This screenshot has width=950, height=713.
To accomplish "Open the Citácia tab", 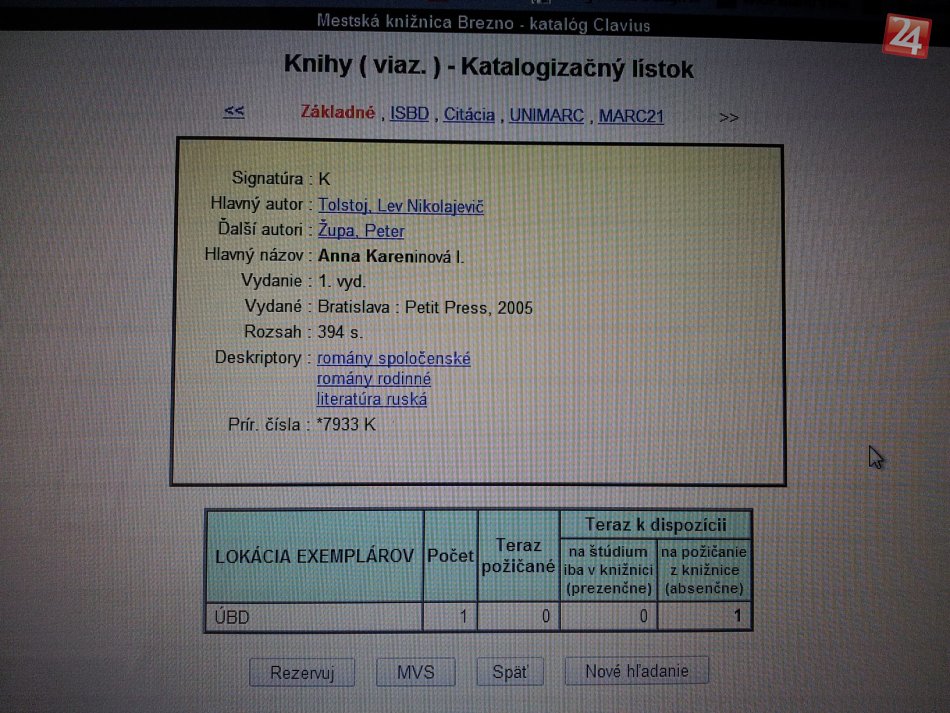I will coord(469,115).
